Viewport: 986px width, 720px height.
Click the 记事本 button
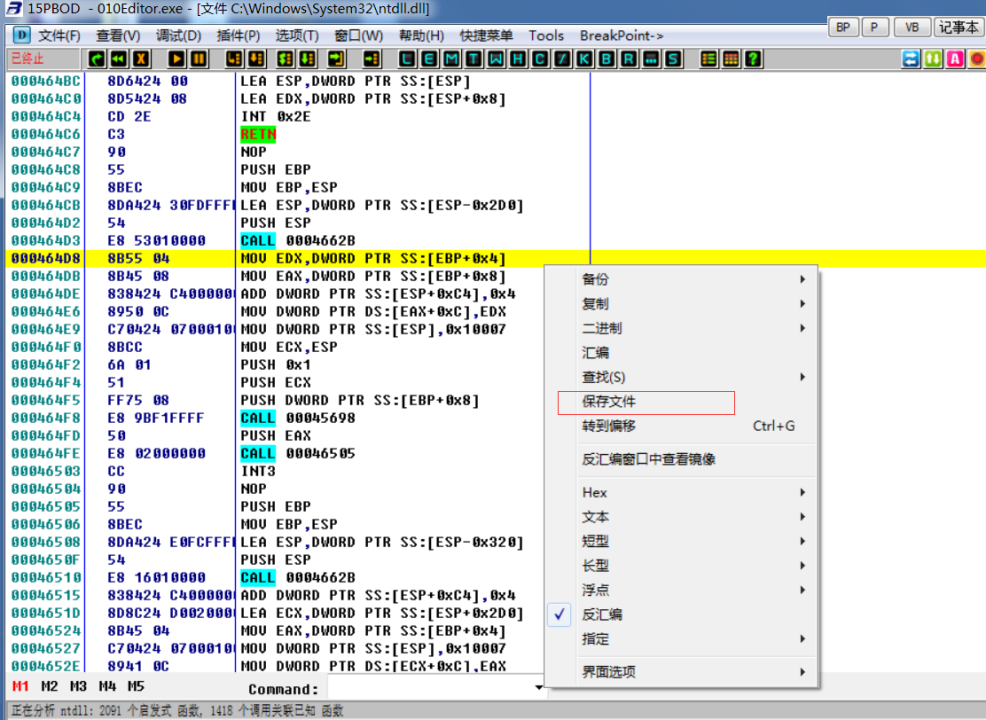958,27
